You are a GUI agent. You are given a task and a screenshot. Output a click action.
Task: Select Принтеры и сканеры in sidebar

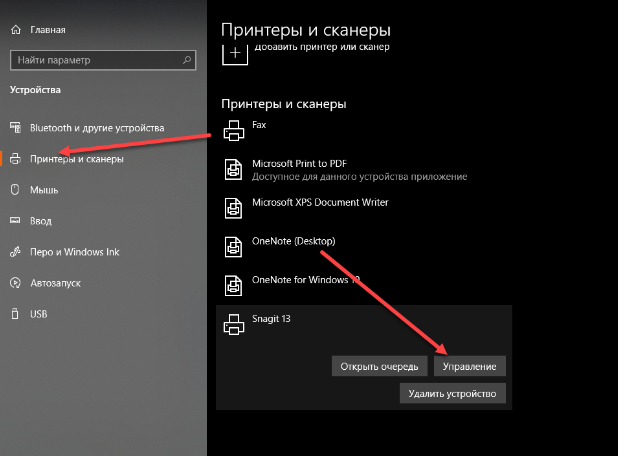pyautogui.click(x=77, y=159)
